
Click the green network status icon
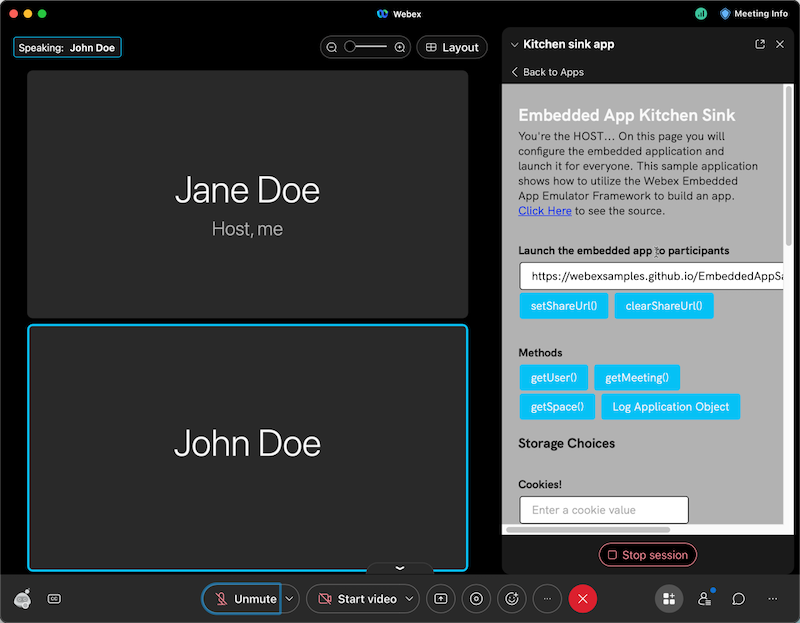tap(701, 14)
